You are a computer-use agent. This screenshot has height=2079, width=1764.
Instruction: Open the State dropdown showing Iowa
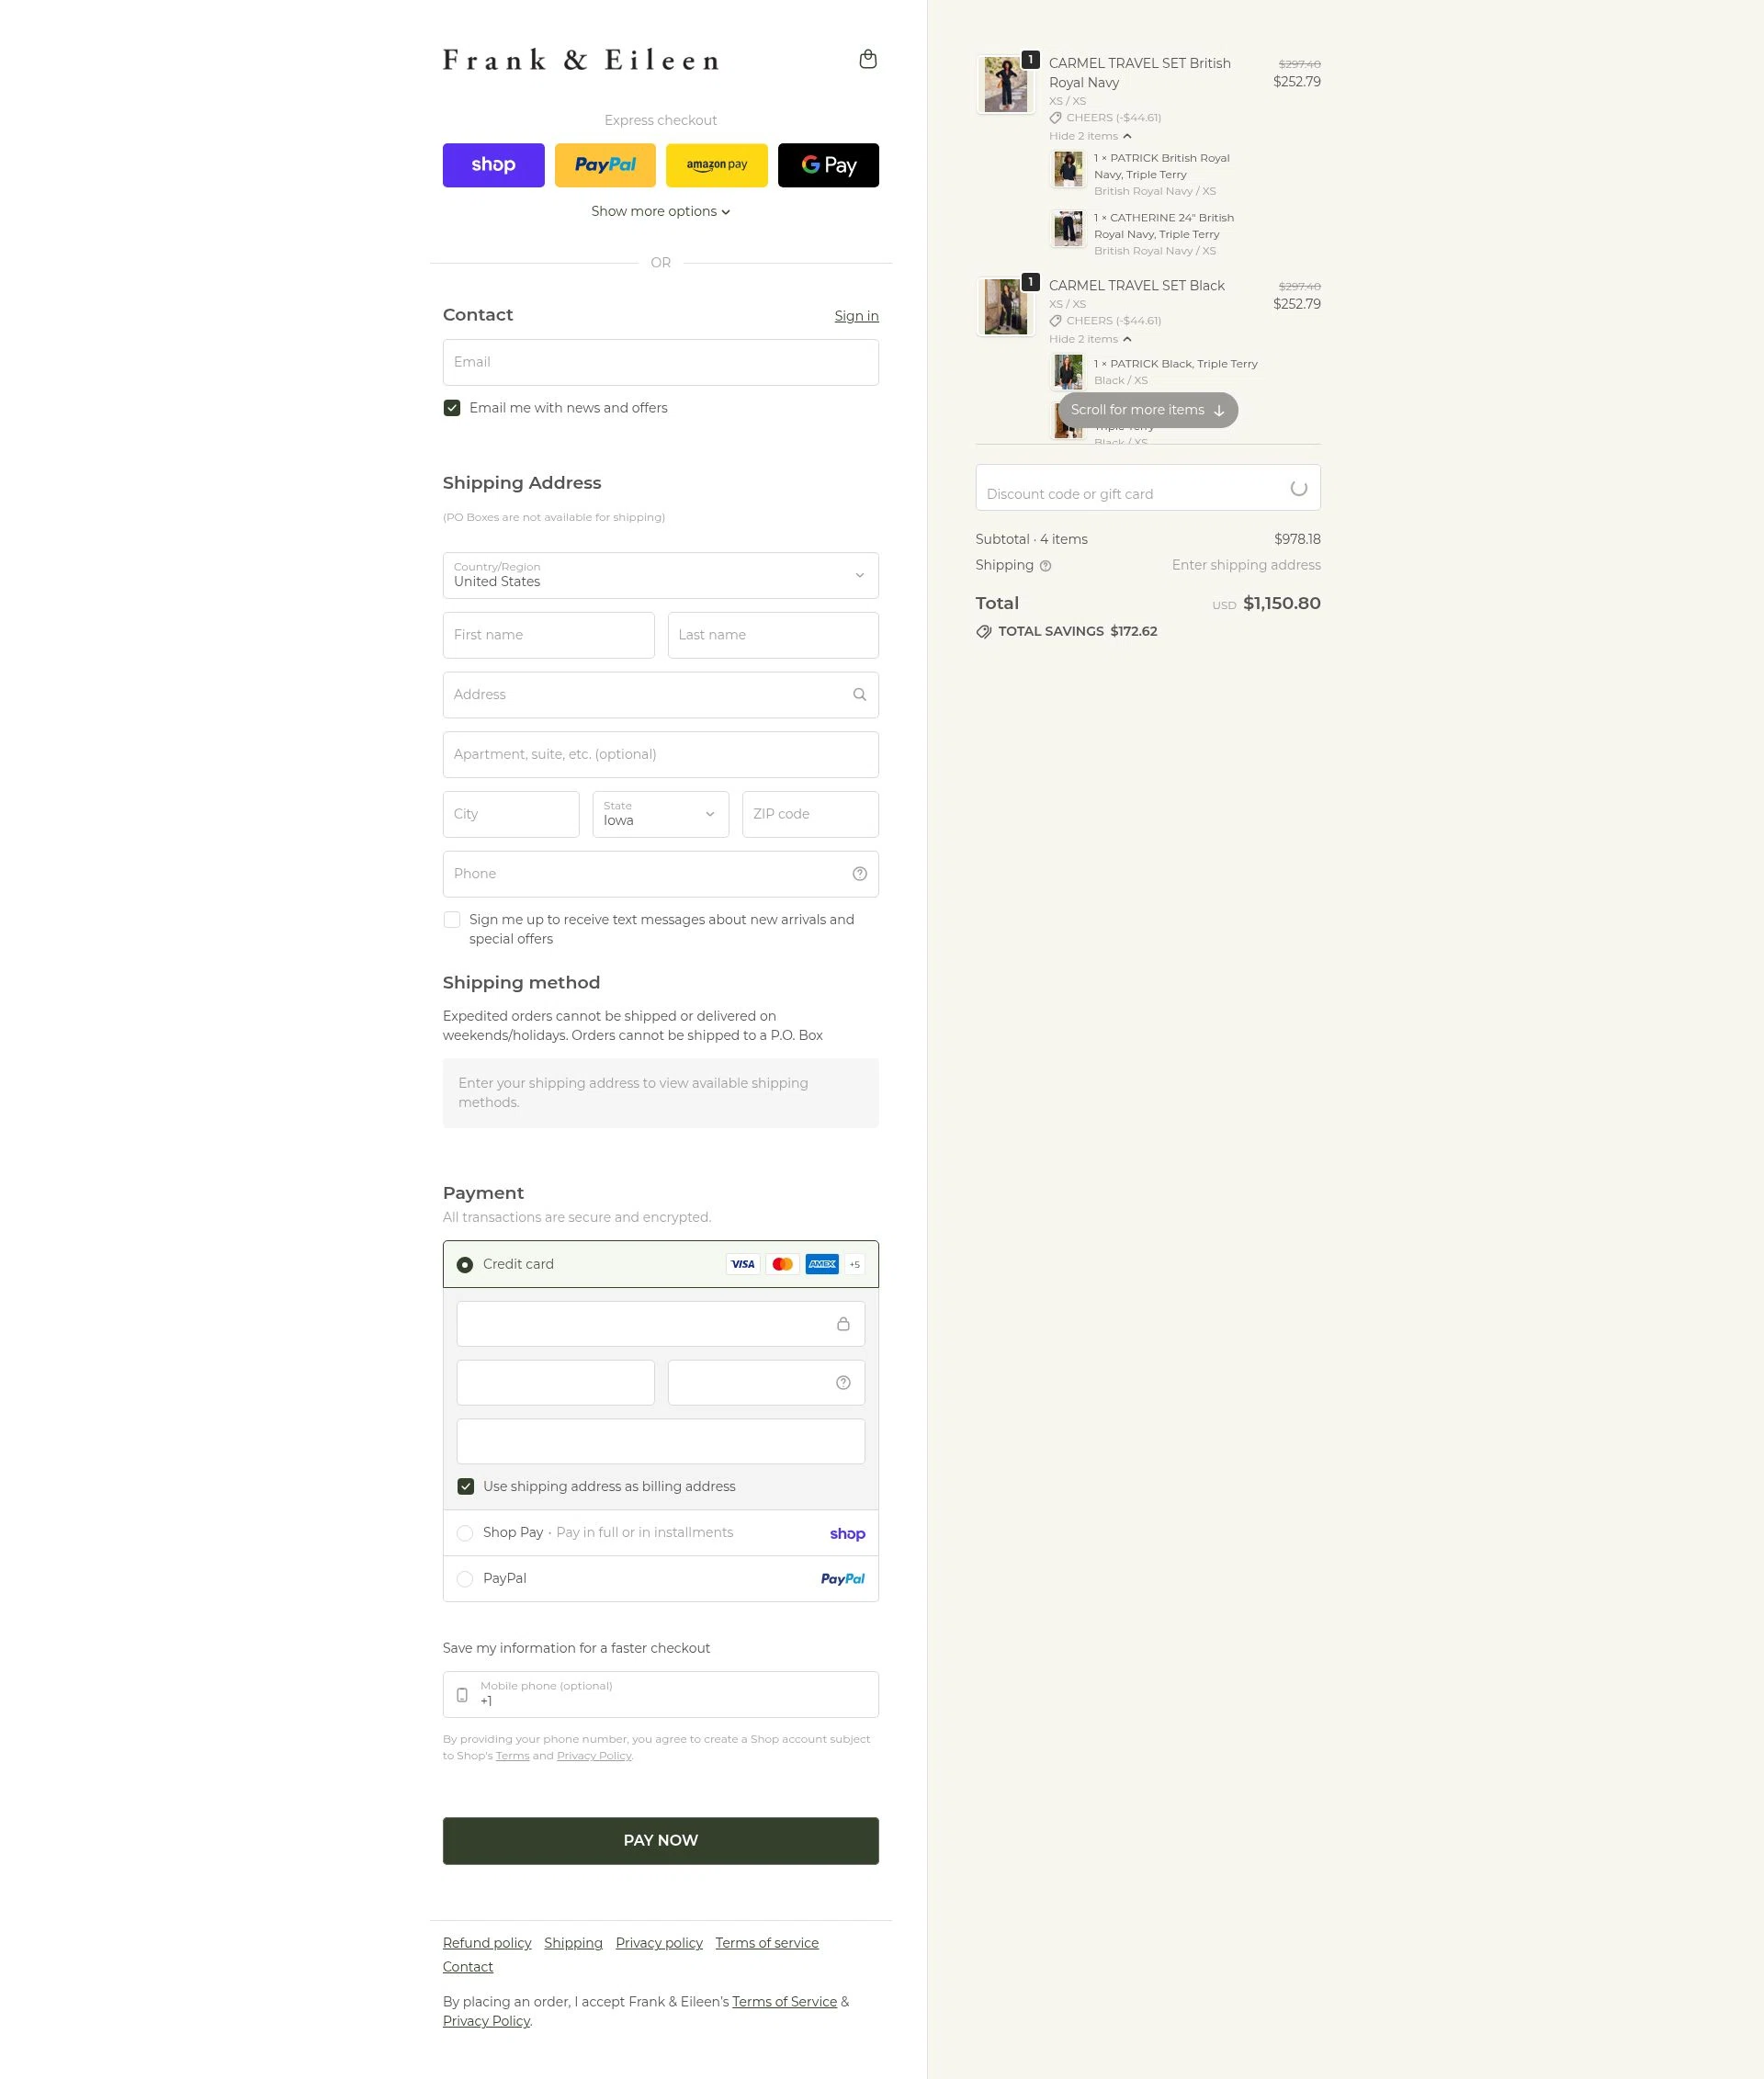click(660, 814)
